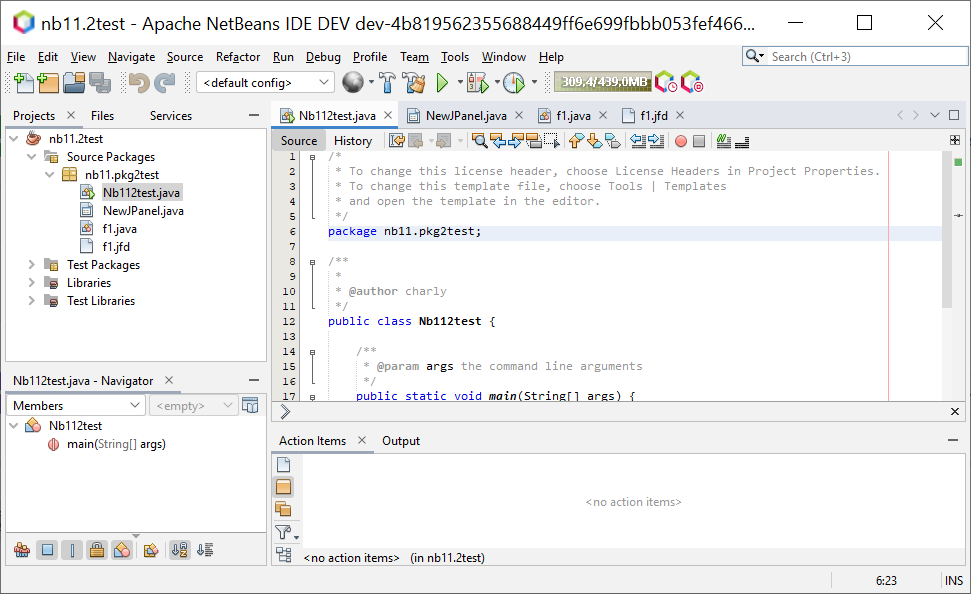Show action items for currently edited file
This screenshot has height=594, width=971.
click(284, 465)
